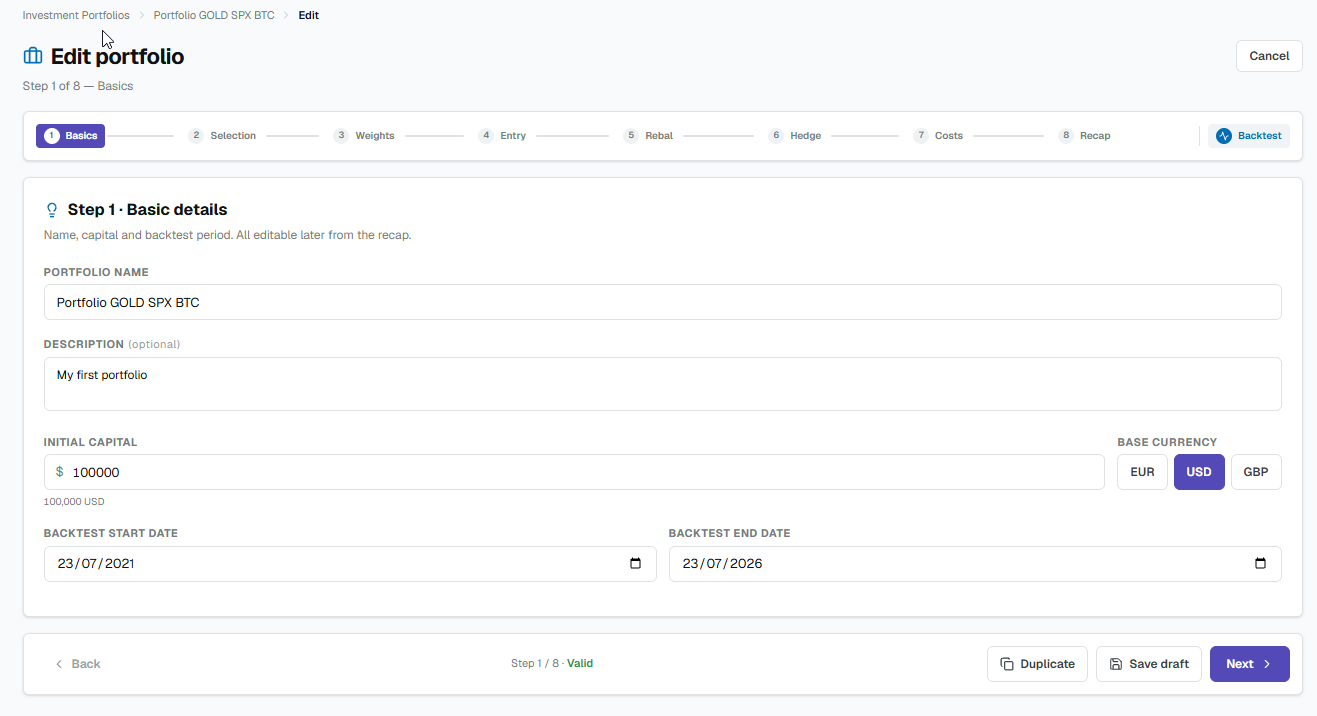Click the dollar sign in capital field

[x=60, y=472]
